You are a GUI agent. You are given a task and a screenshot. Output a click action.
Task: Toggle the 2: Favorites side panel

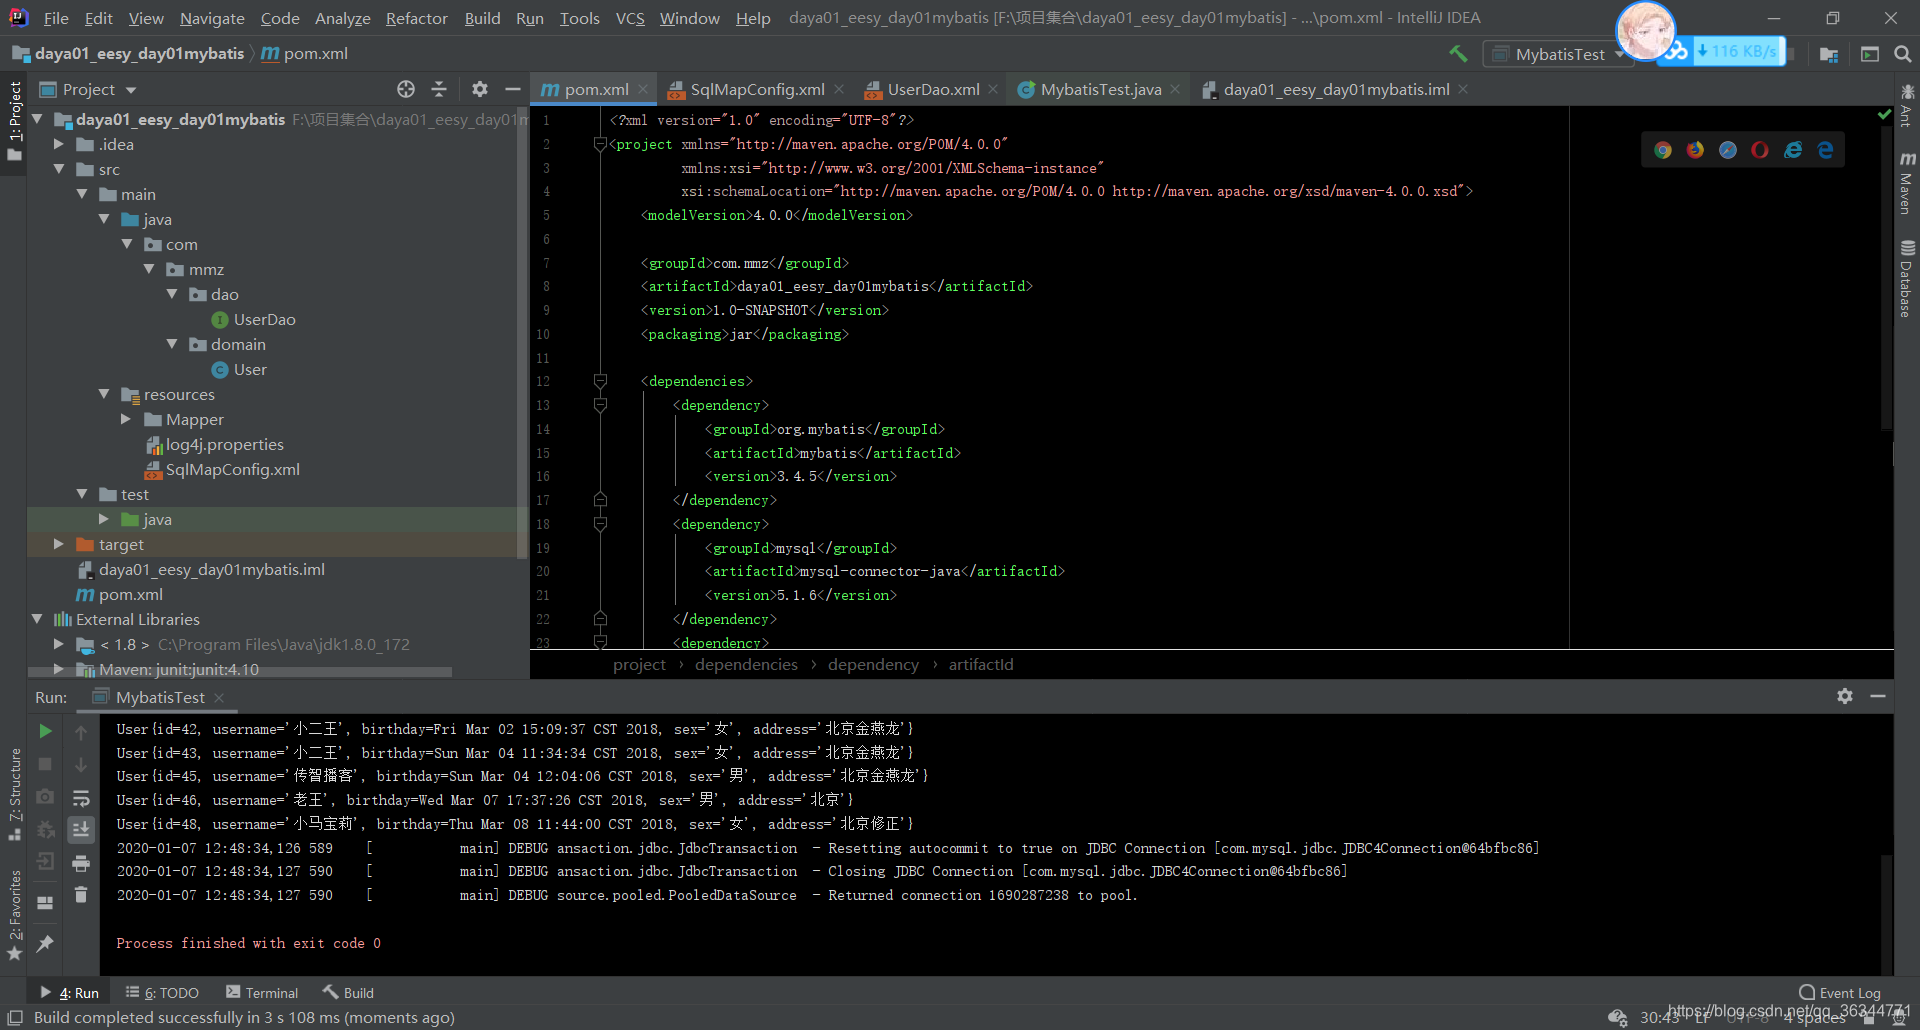tap(14, 915)
